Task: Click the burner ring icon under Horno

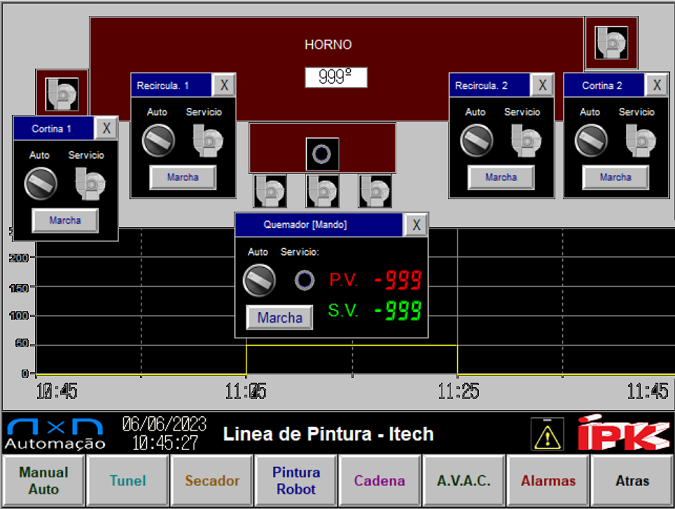Action: (x=322, y=154)
